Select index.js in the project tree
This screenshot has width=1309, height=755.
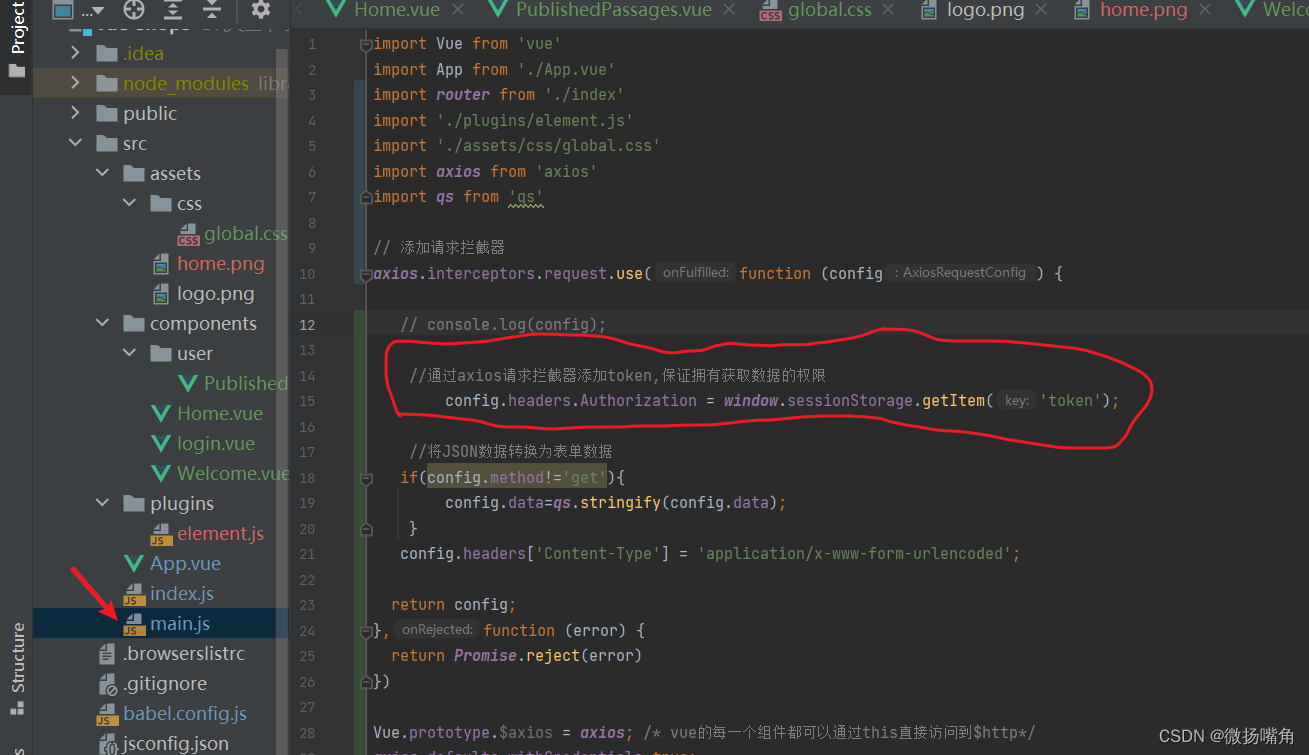[x=182, y=593]
